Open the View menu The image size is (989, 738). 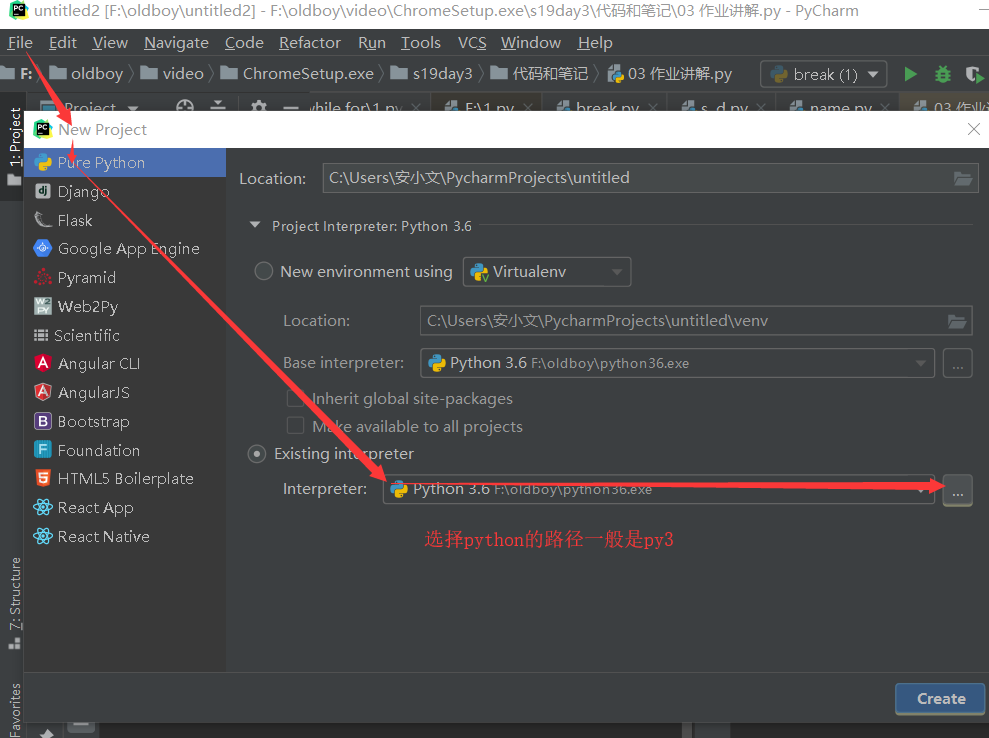(x=110, y=43)
